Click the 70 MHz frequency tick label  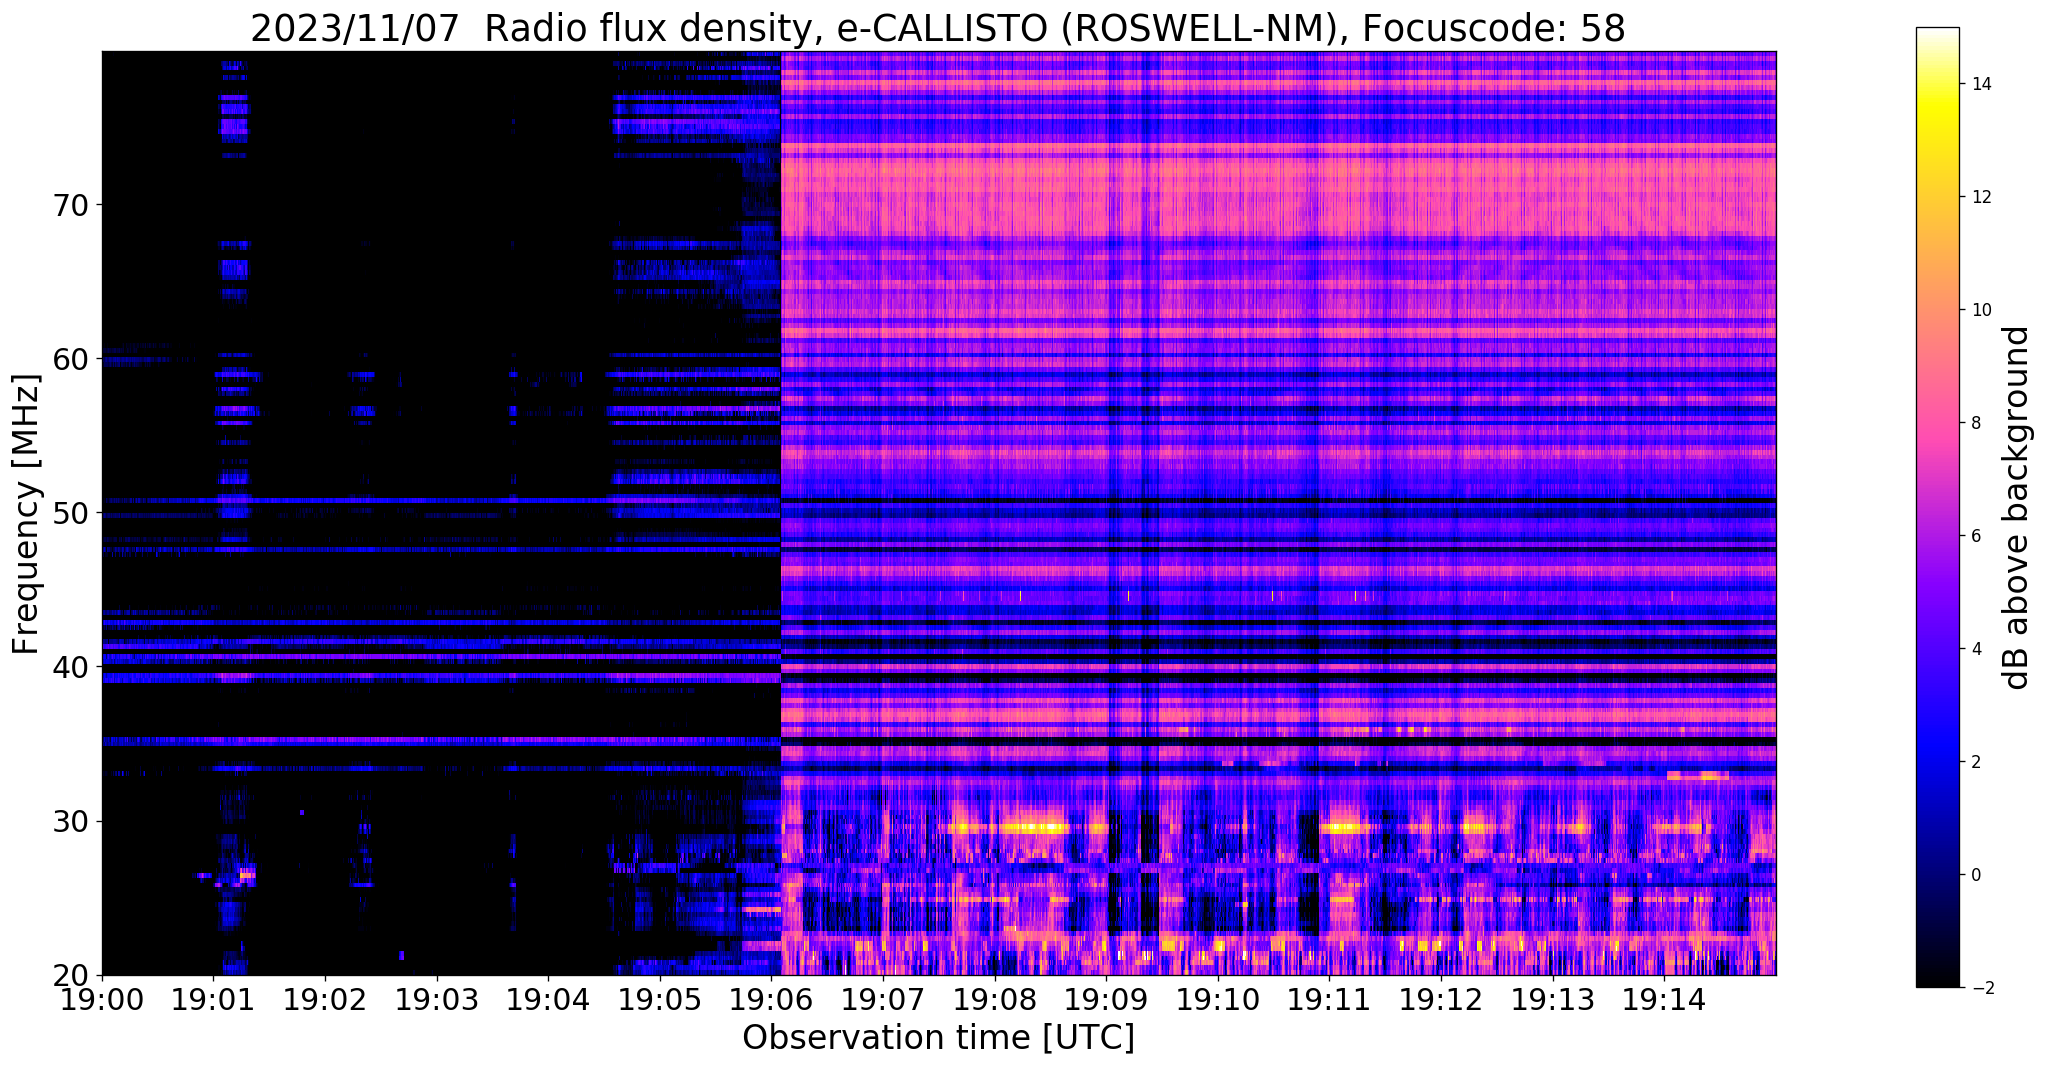(70, 204)
